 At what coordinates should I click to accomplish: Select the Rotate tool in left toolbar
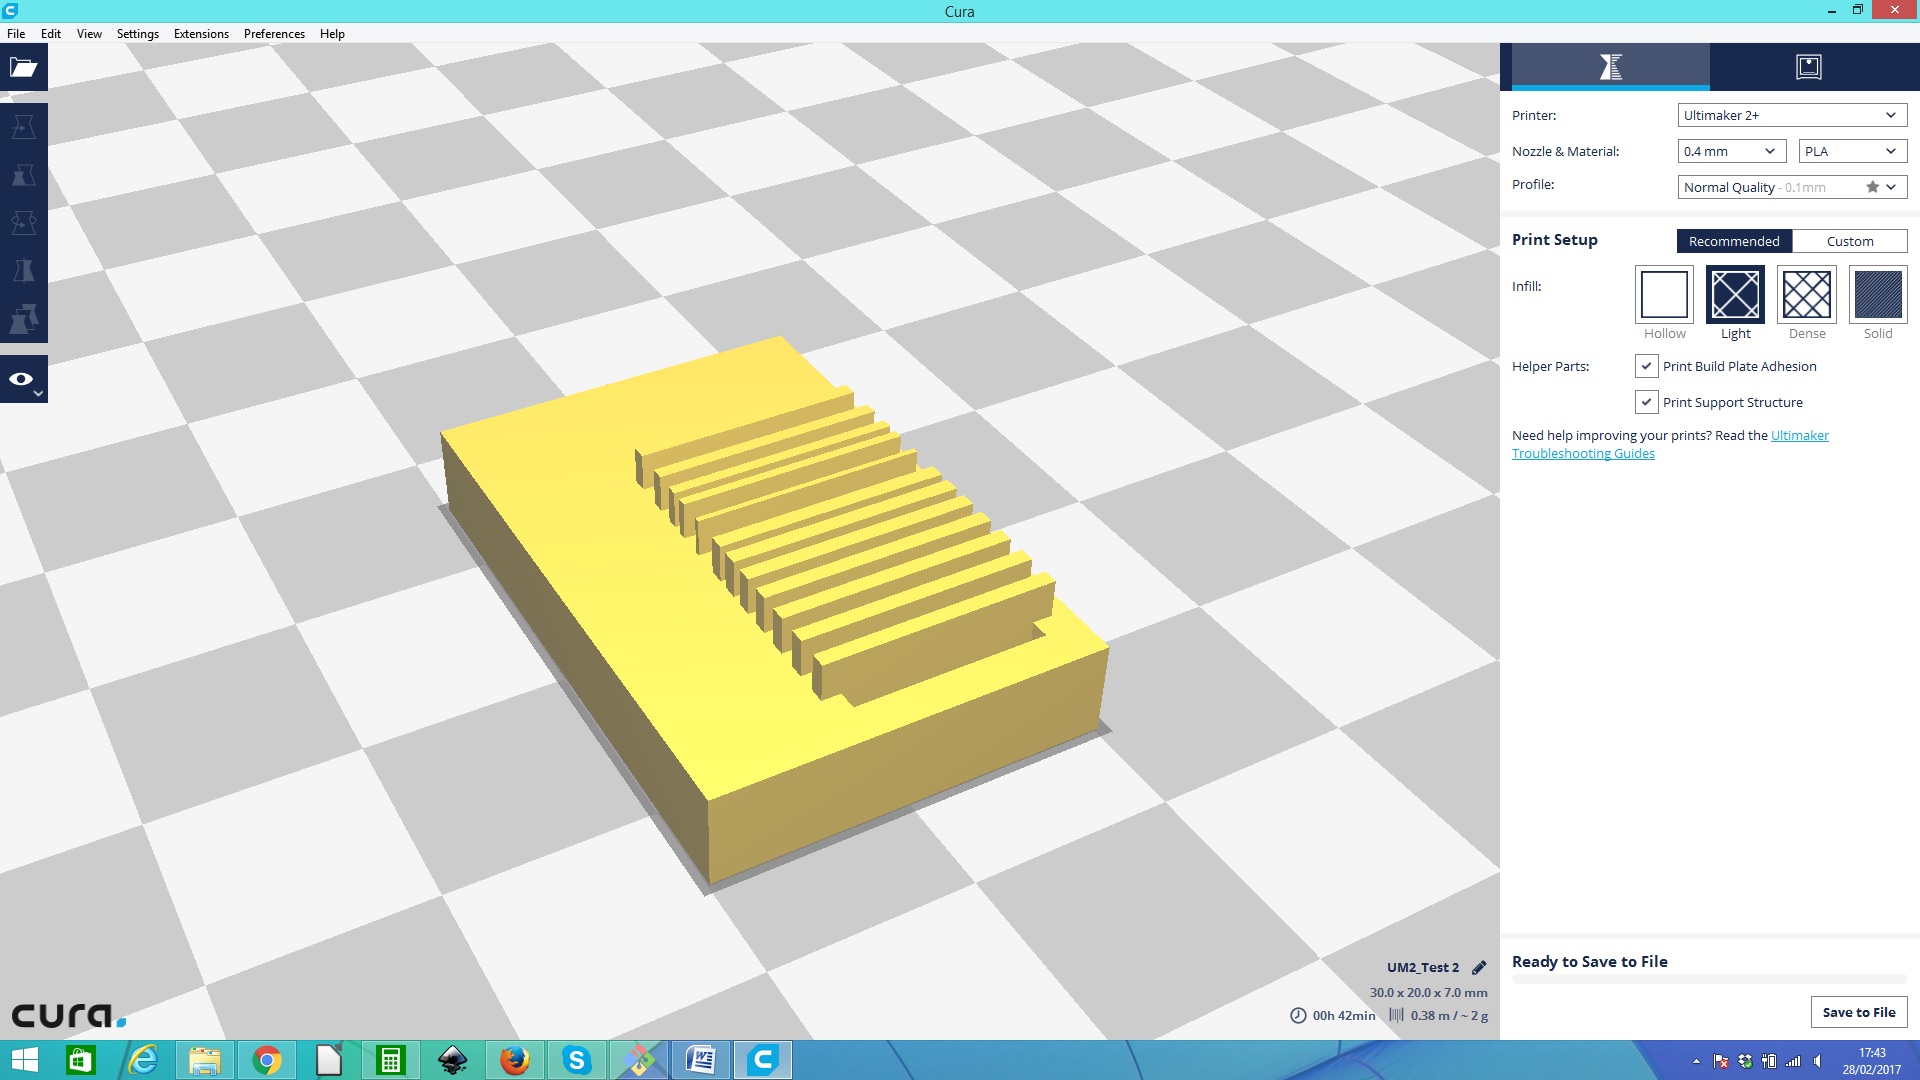coord(23,223)
